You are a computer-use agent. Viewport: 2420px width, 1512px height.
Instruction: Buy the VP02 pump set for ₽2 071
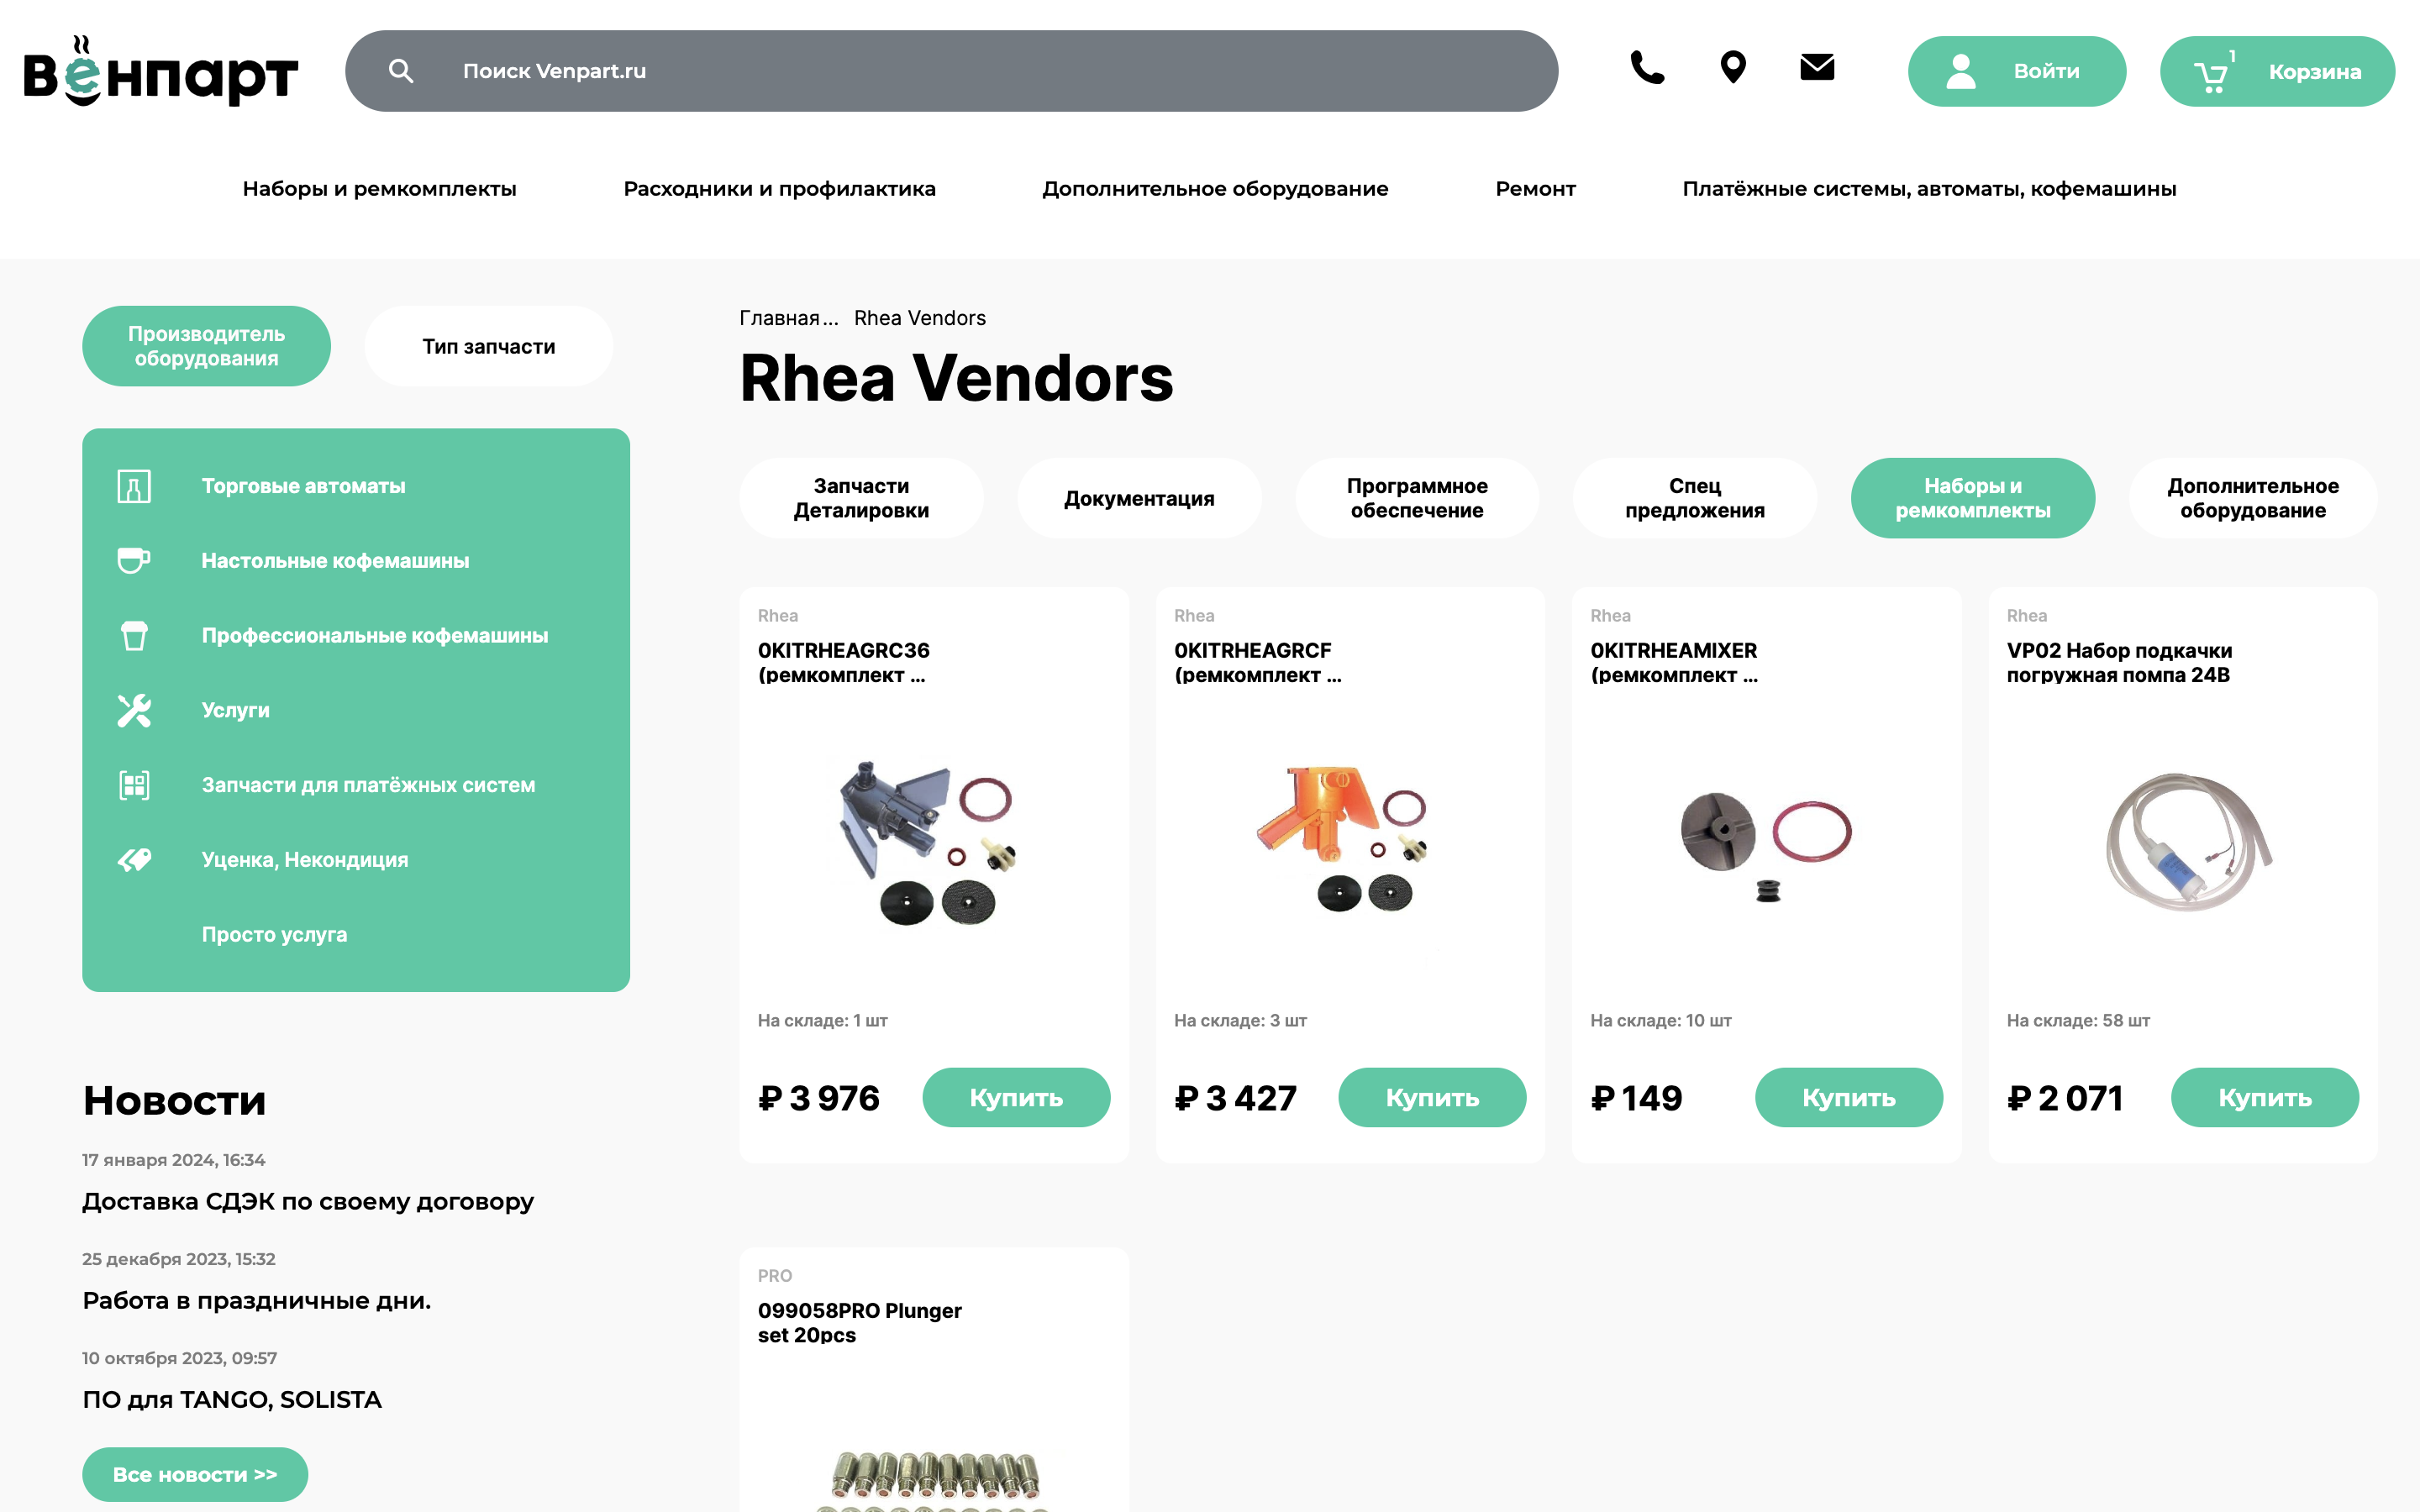(2265, 1098)
